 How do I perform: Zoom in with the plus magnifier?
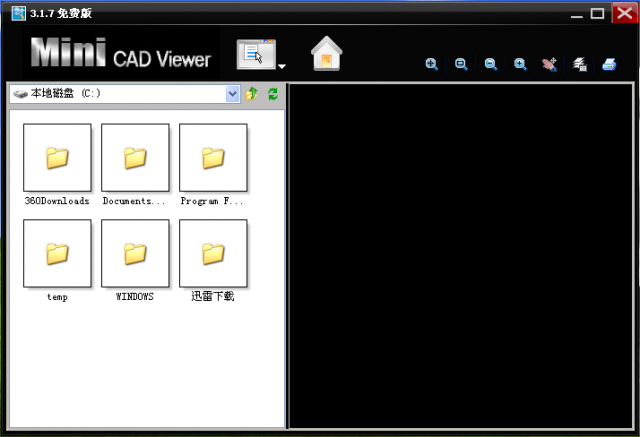520,64
